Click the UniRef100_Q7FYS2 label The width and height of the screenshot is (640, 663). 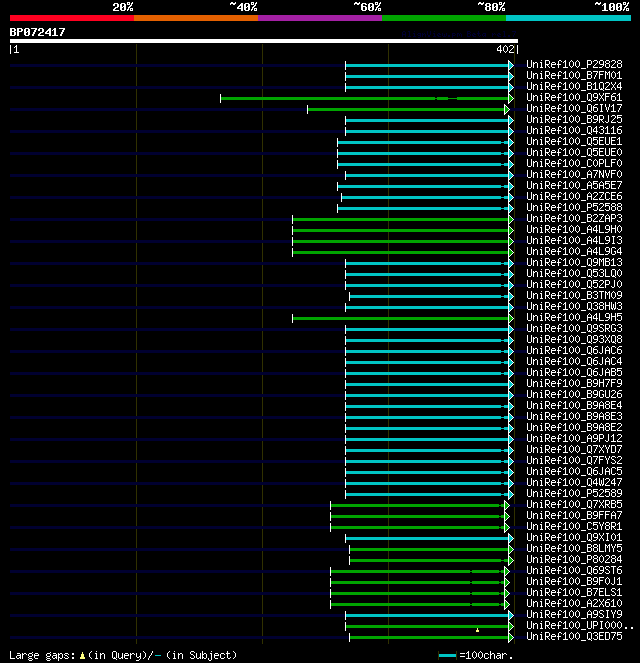[574, 460]
